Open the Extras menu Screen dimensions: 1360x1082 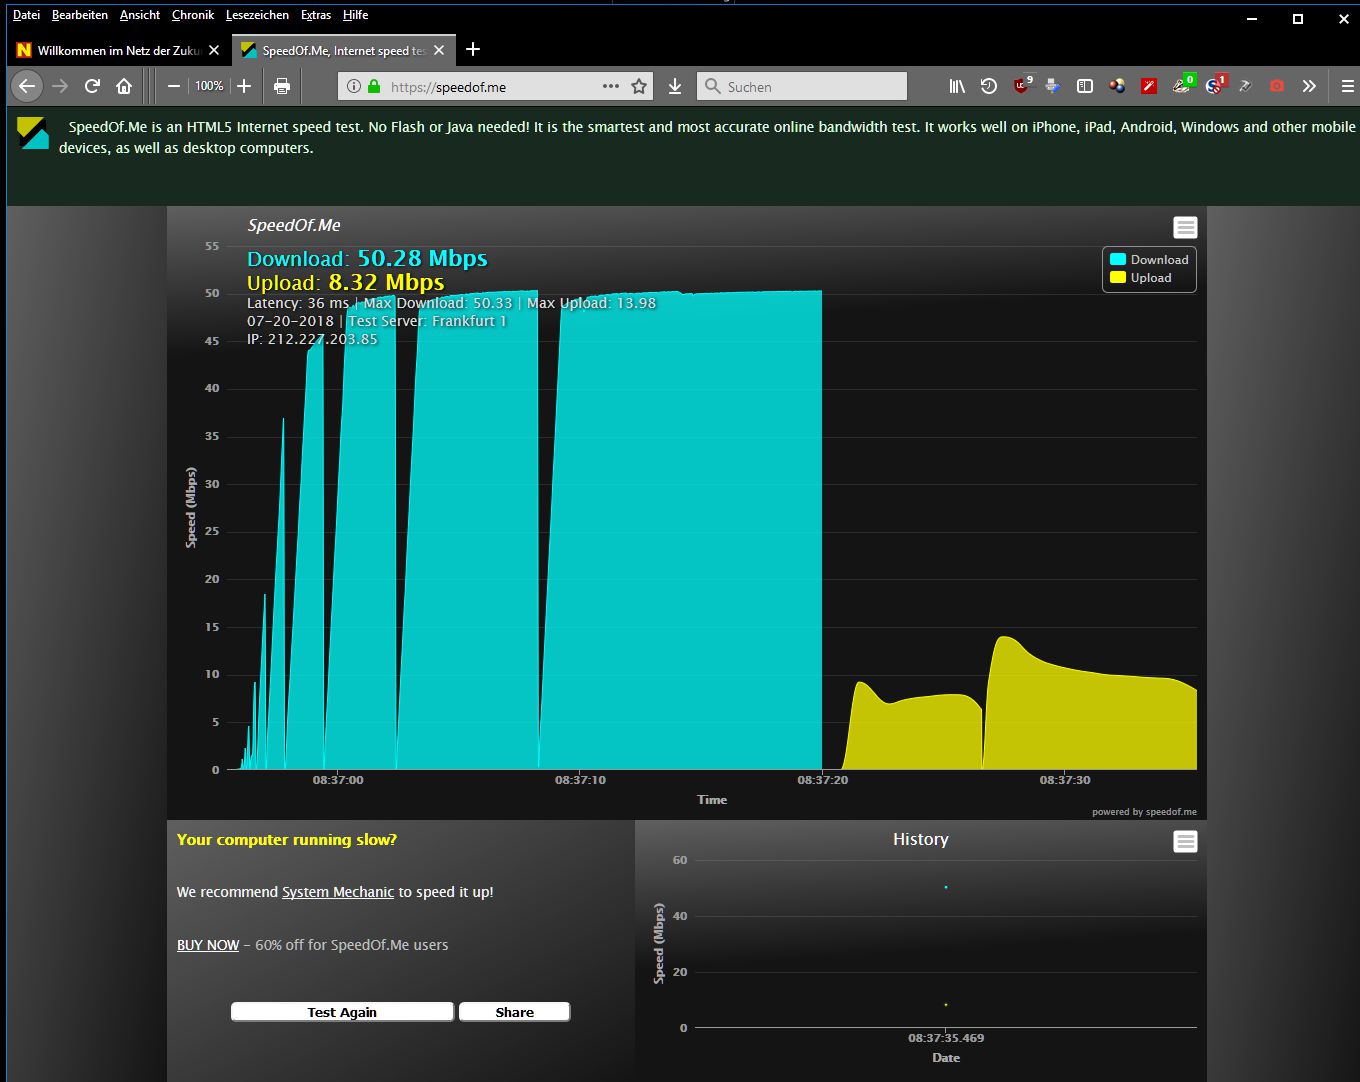click(x=316, y=15)
